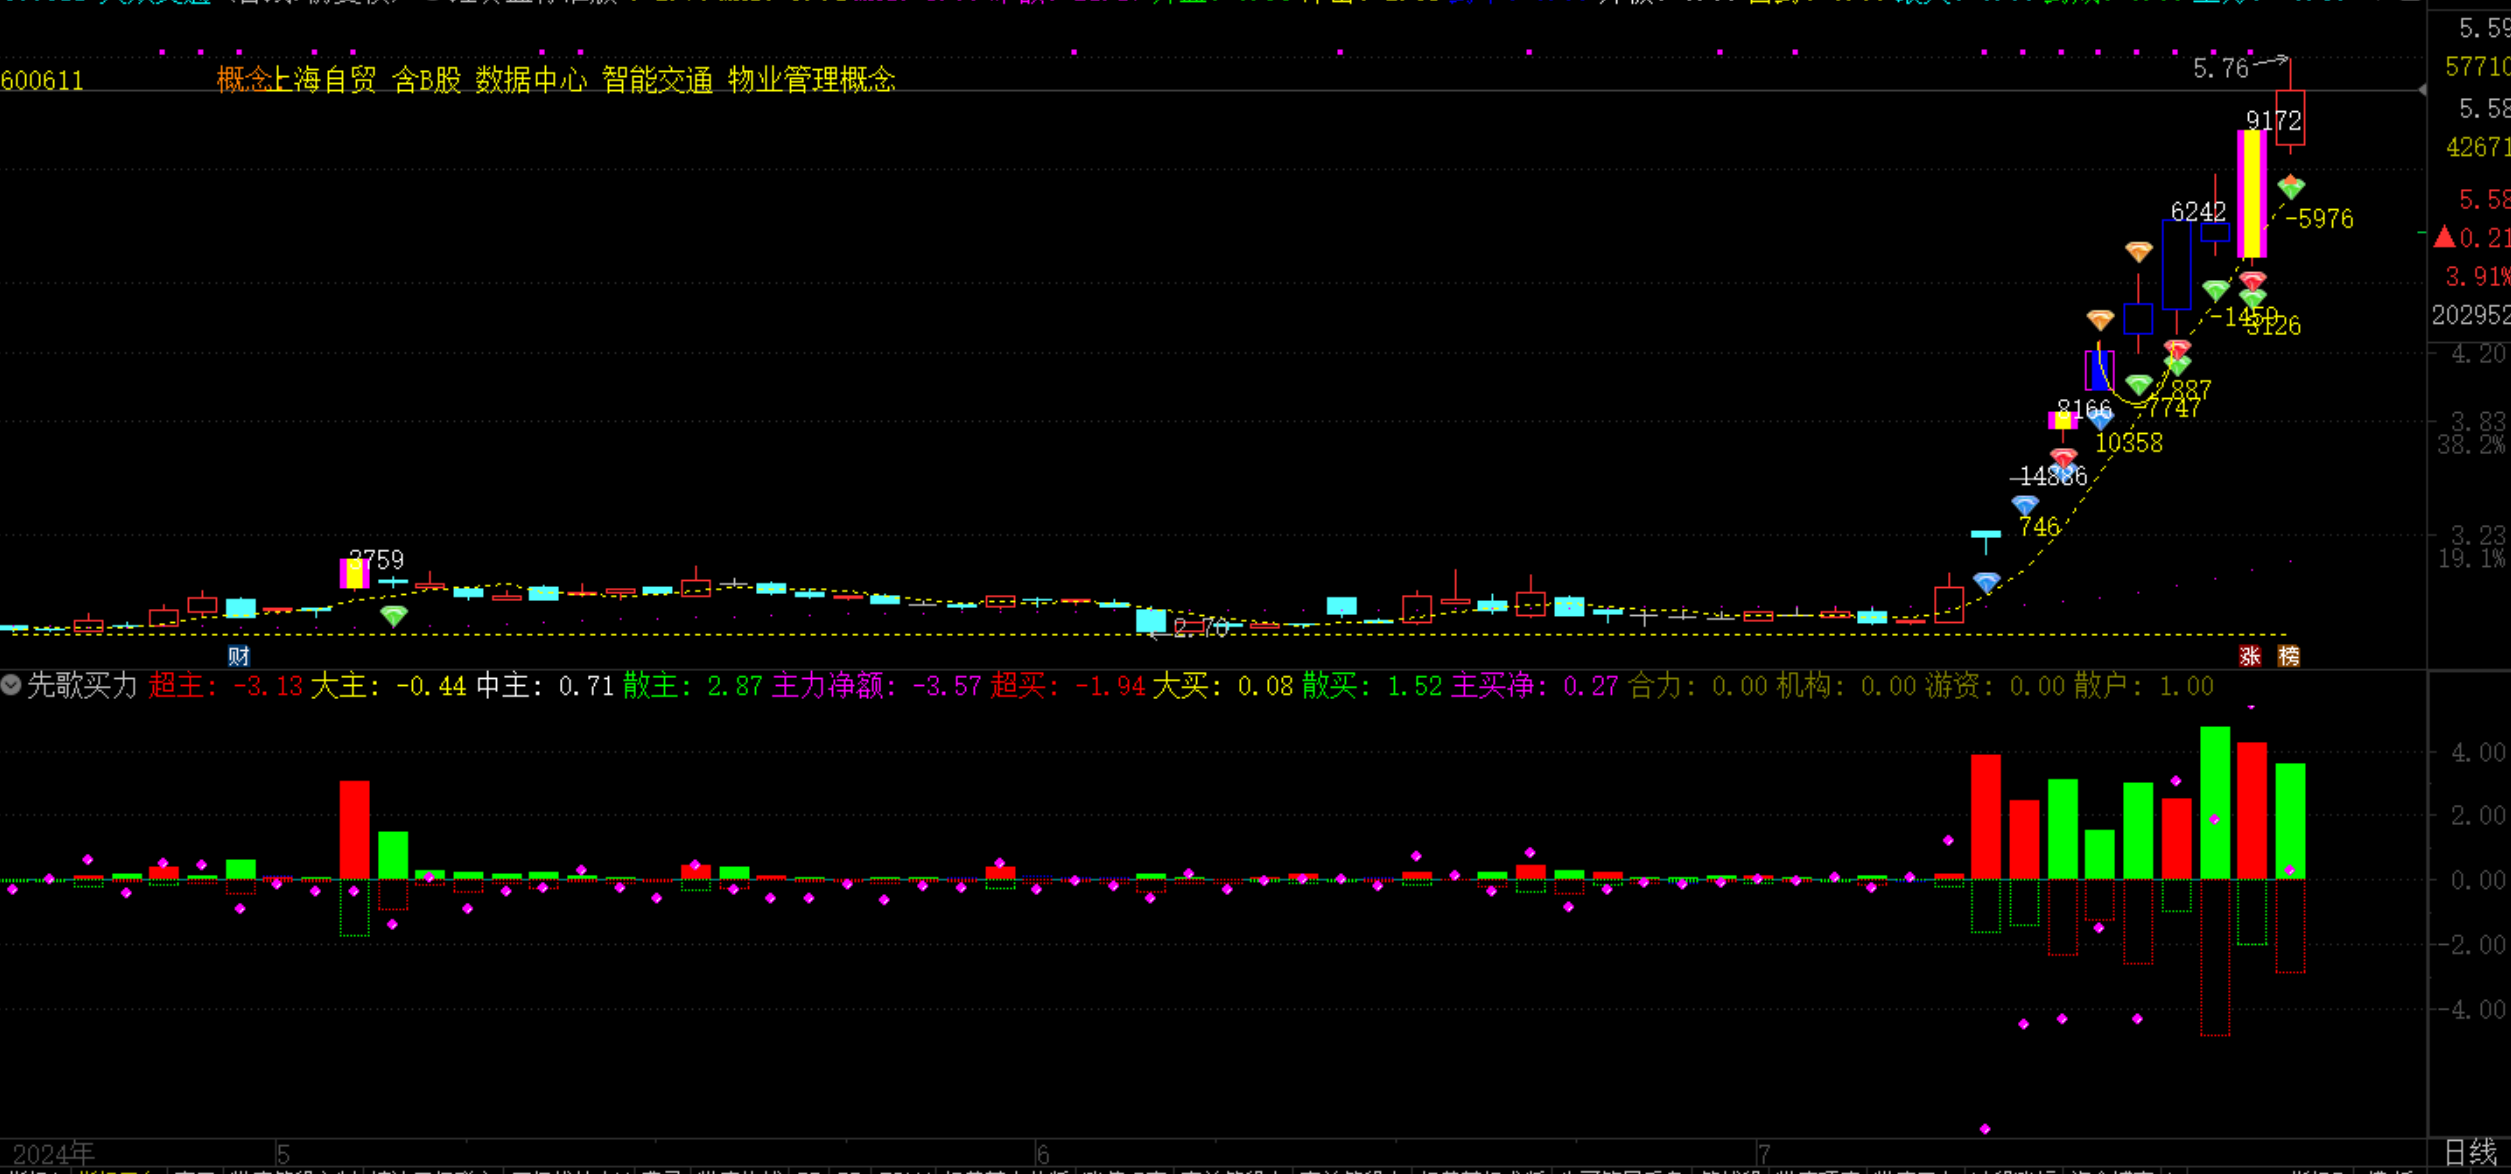Select the large blue hollow candle labeled 6242
The width and height of the screenshot is (2511, 1174).
point(2177,265)
